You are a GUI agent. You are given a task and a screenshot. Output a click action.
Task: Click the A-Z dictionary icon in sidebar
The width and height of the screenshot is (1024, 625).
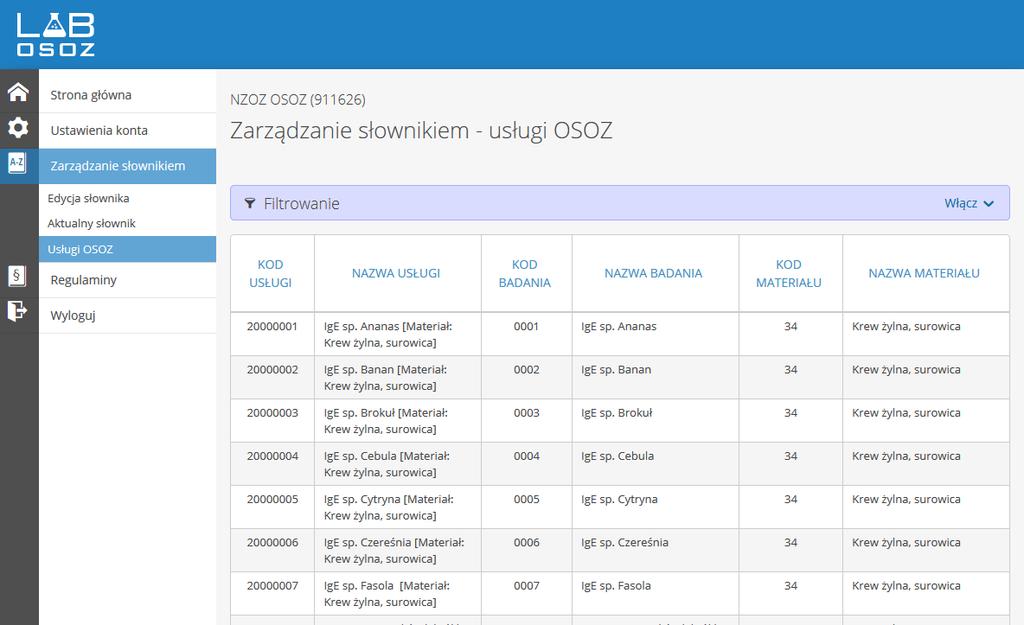pos(17,162)
